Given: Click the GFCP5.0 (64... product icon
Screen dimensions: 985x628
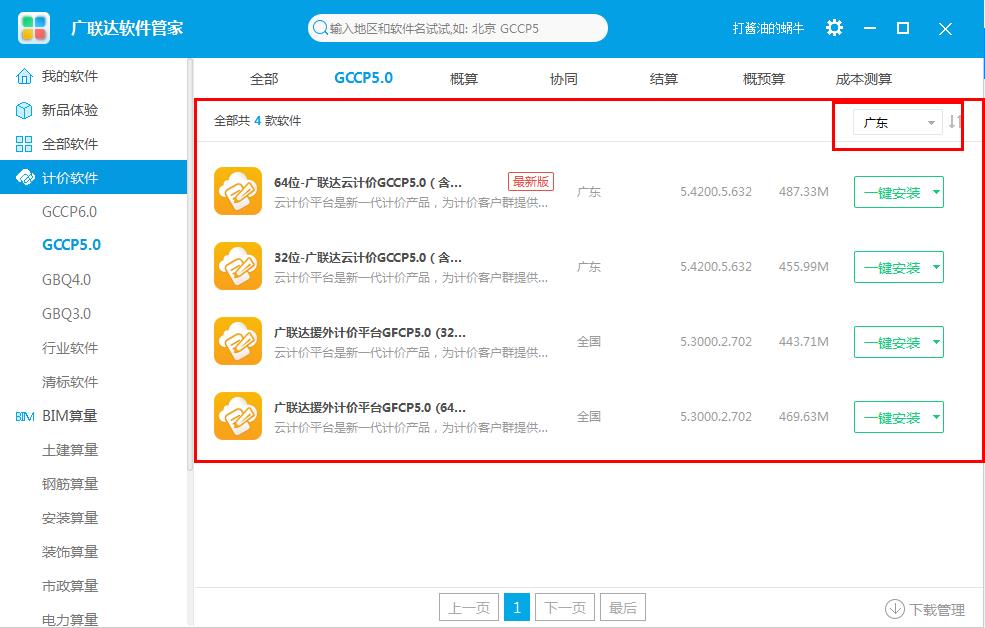Looking at the screenshot, I should click(237, 416).
